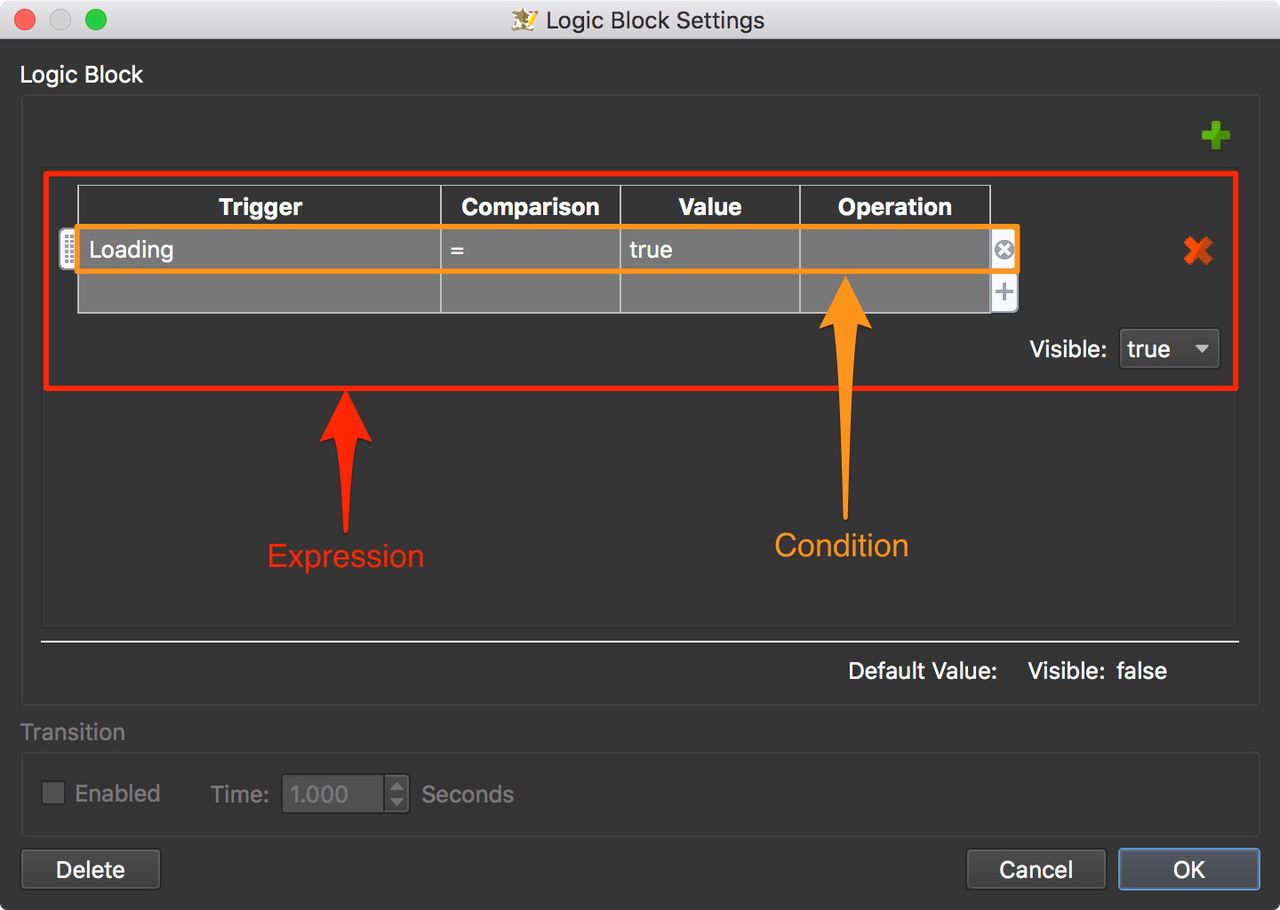This screenshot has width=1280, height=910.
Task: Open the Comparison cell for the Loading row
Action: (x=530, y=249)
